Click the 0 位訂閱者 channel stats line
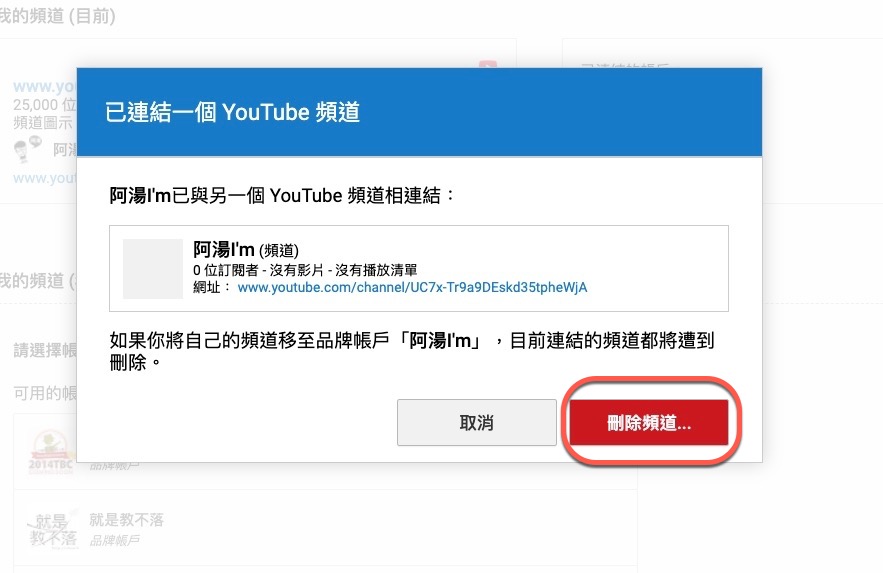Viewport: 883px width, 573px height. (305, 270)
